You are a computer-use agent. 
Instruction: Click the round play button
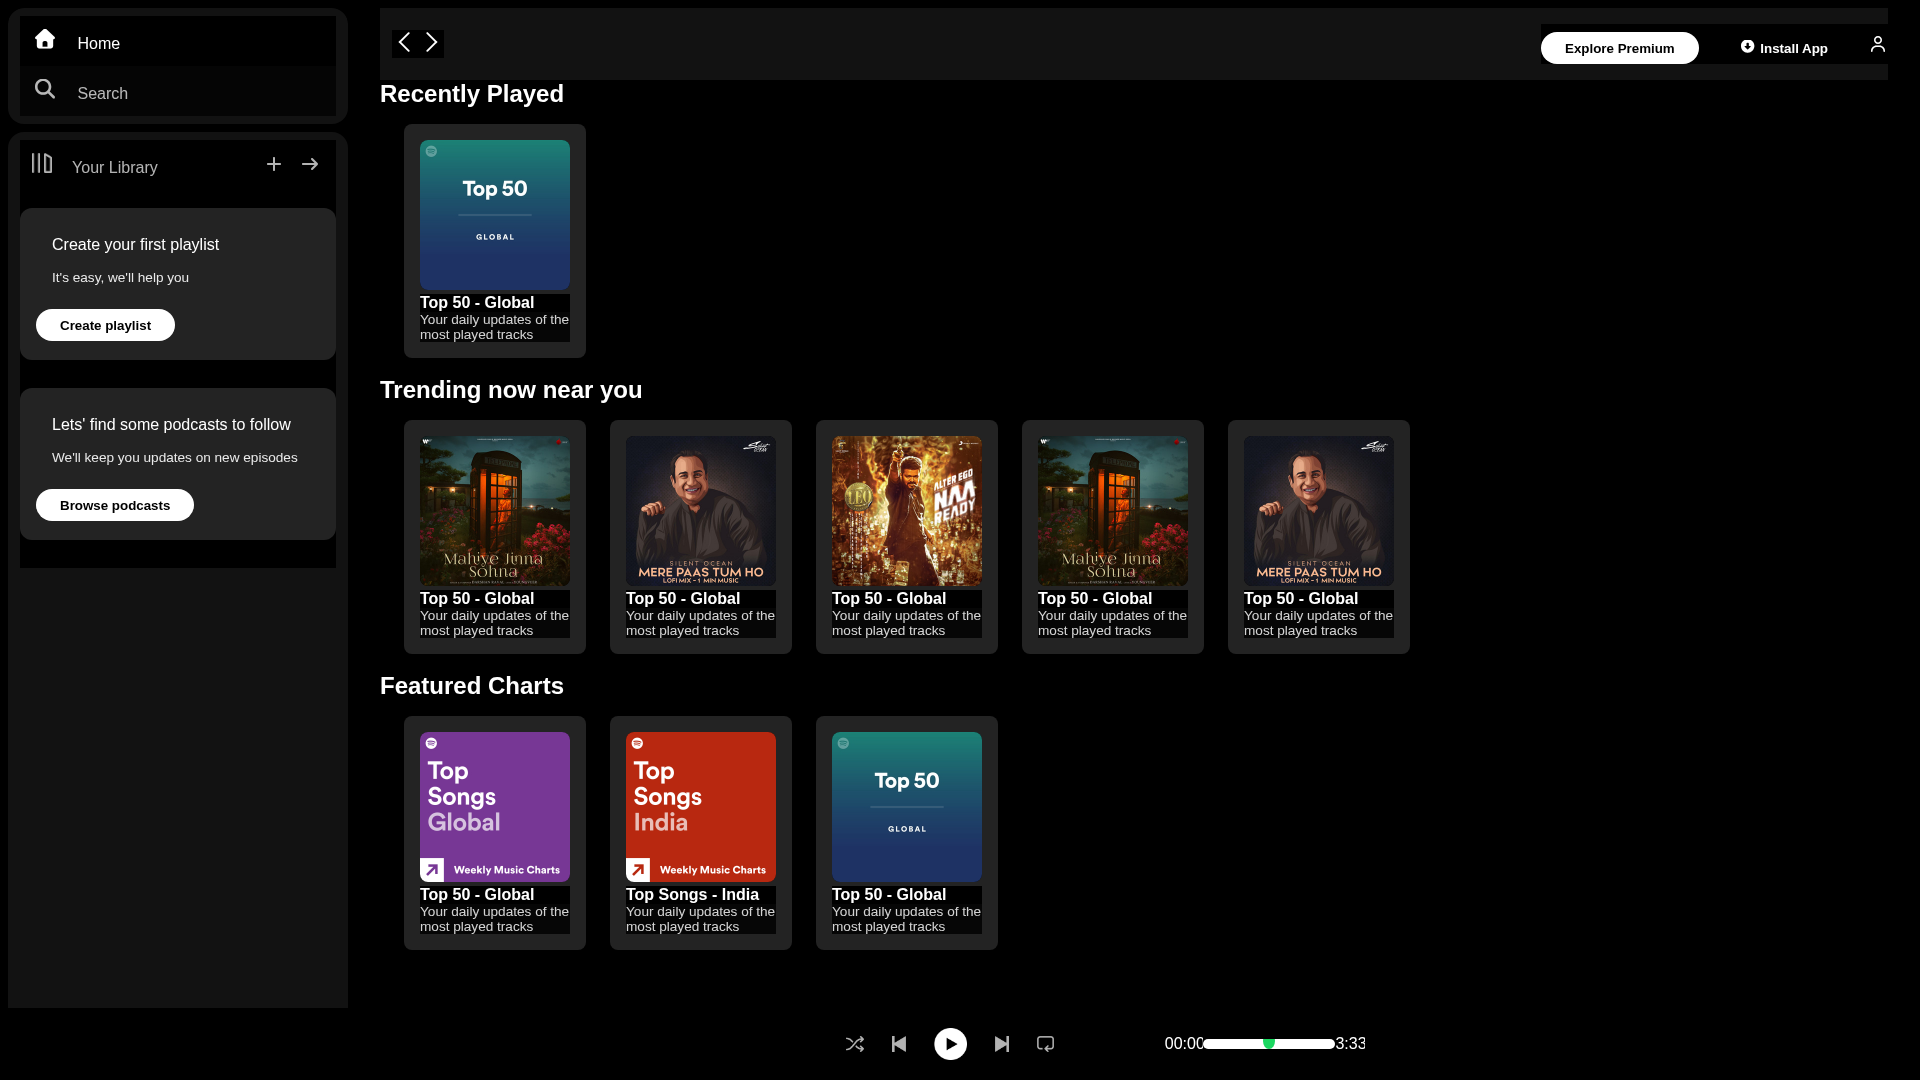click(x=951, y=1044)
